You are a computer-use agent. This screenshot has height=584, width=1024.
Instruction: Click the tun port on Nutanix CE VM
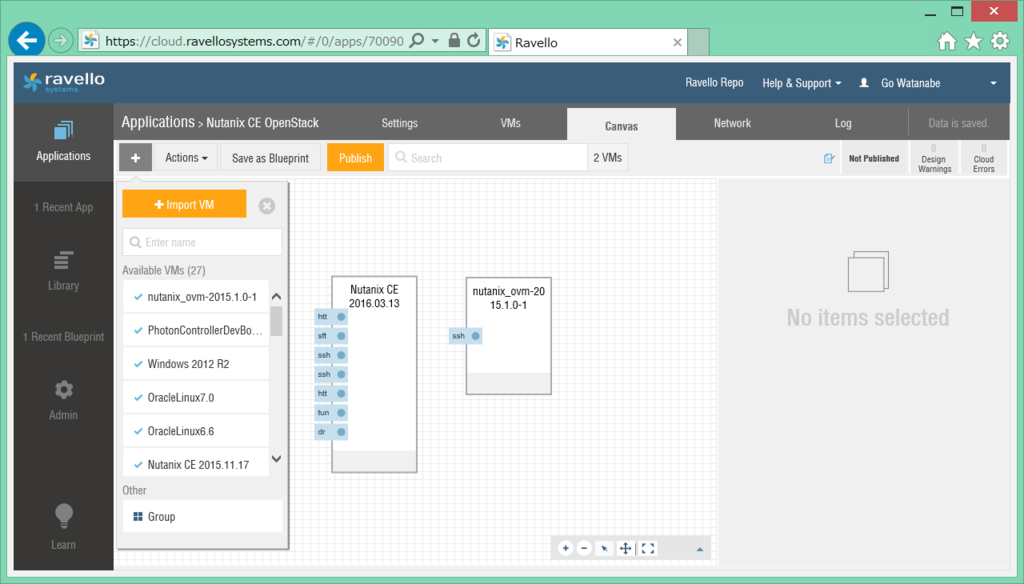(x=331, y=413)
